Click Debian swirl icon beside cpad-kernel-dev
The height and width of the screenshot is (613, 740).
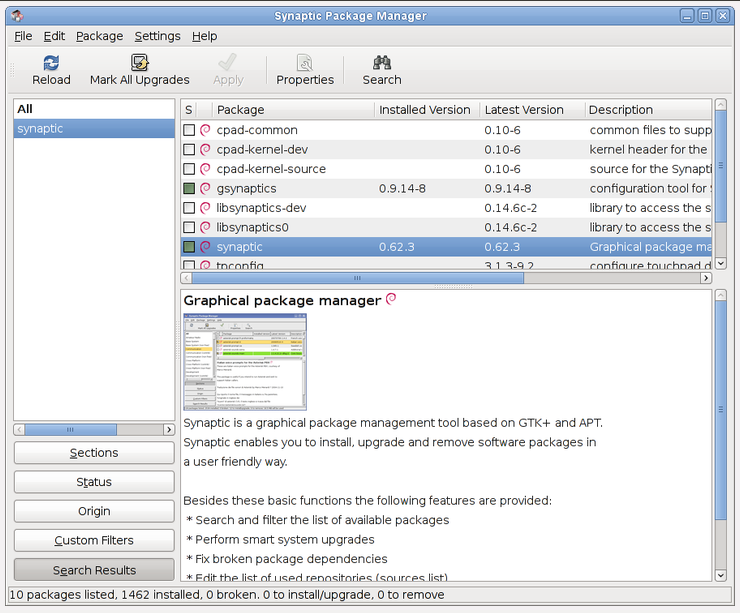(x=205, y=150)
